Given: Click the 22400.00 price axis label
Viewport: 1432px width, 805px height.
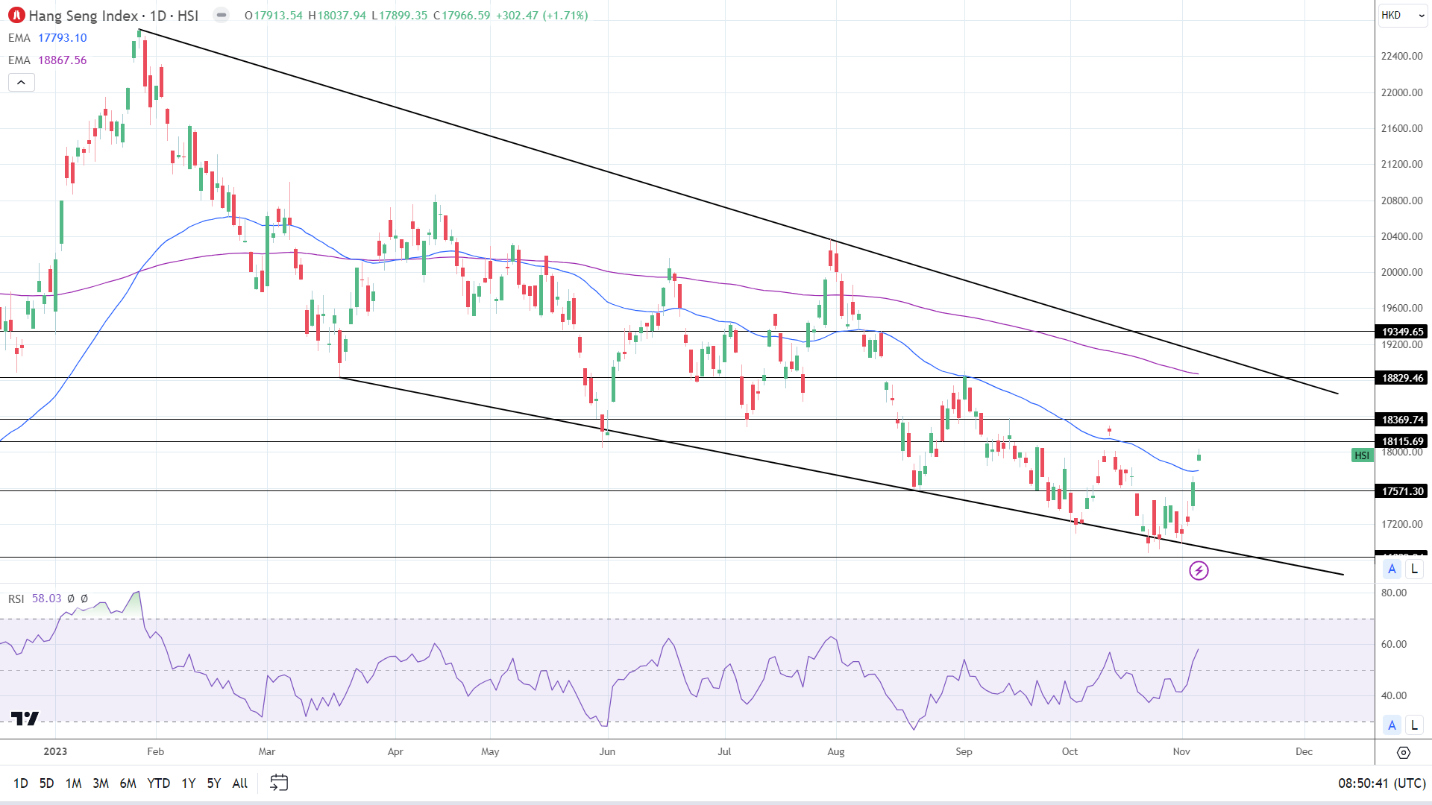Looking at the screenshot, I should click(1402, 56).
